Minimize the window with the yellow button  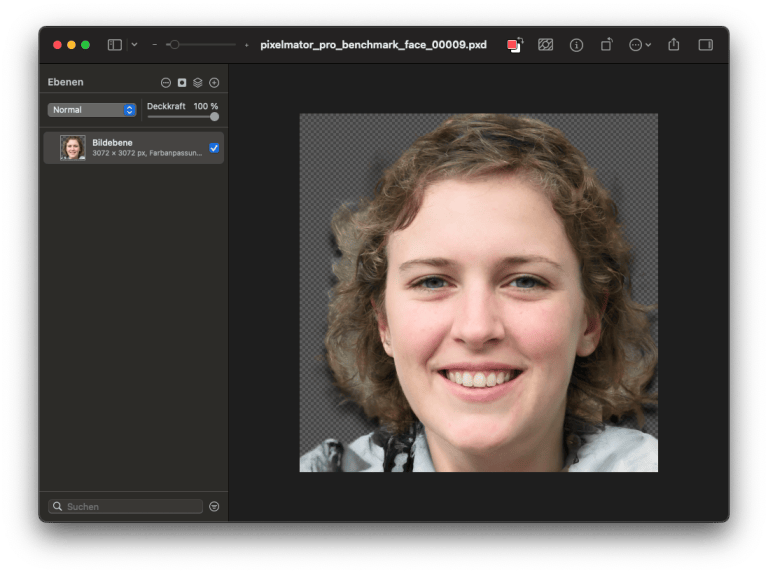(x=72, y=45)
